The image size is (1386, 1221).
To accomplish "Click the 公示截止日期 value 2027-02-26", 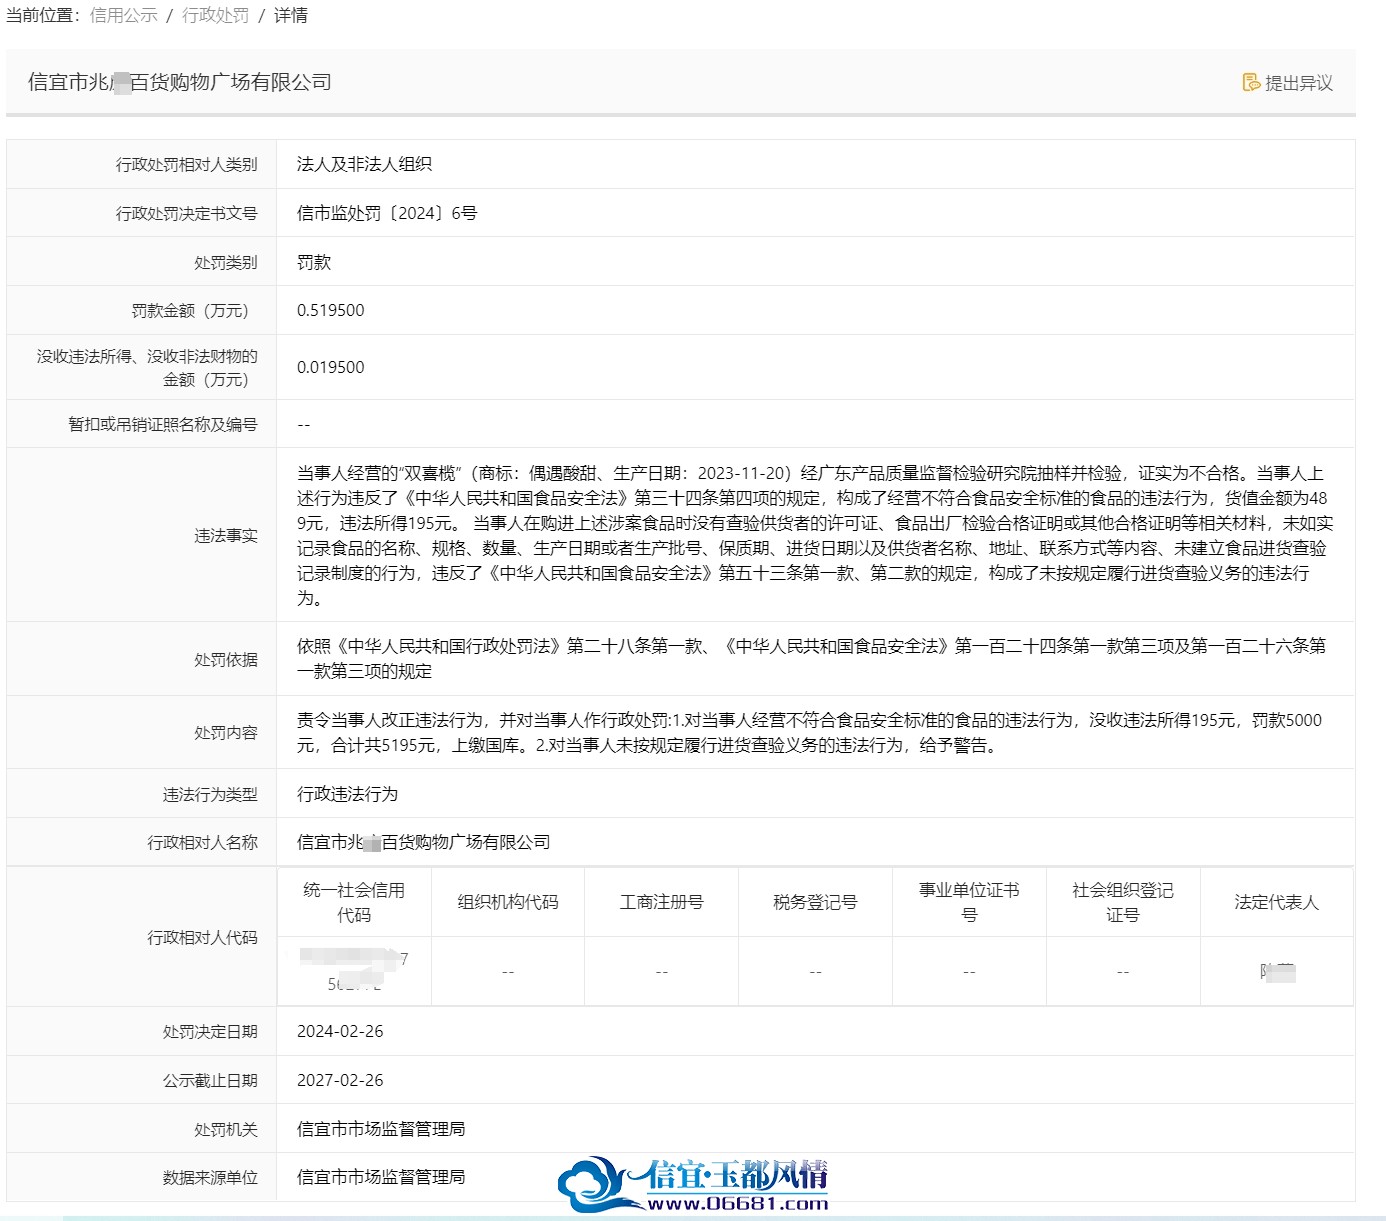I will [340, 1080].
